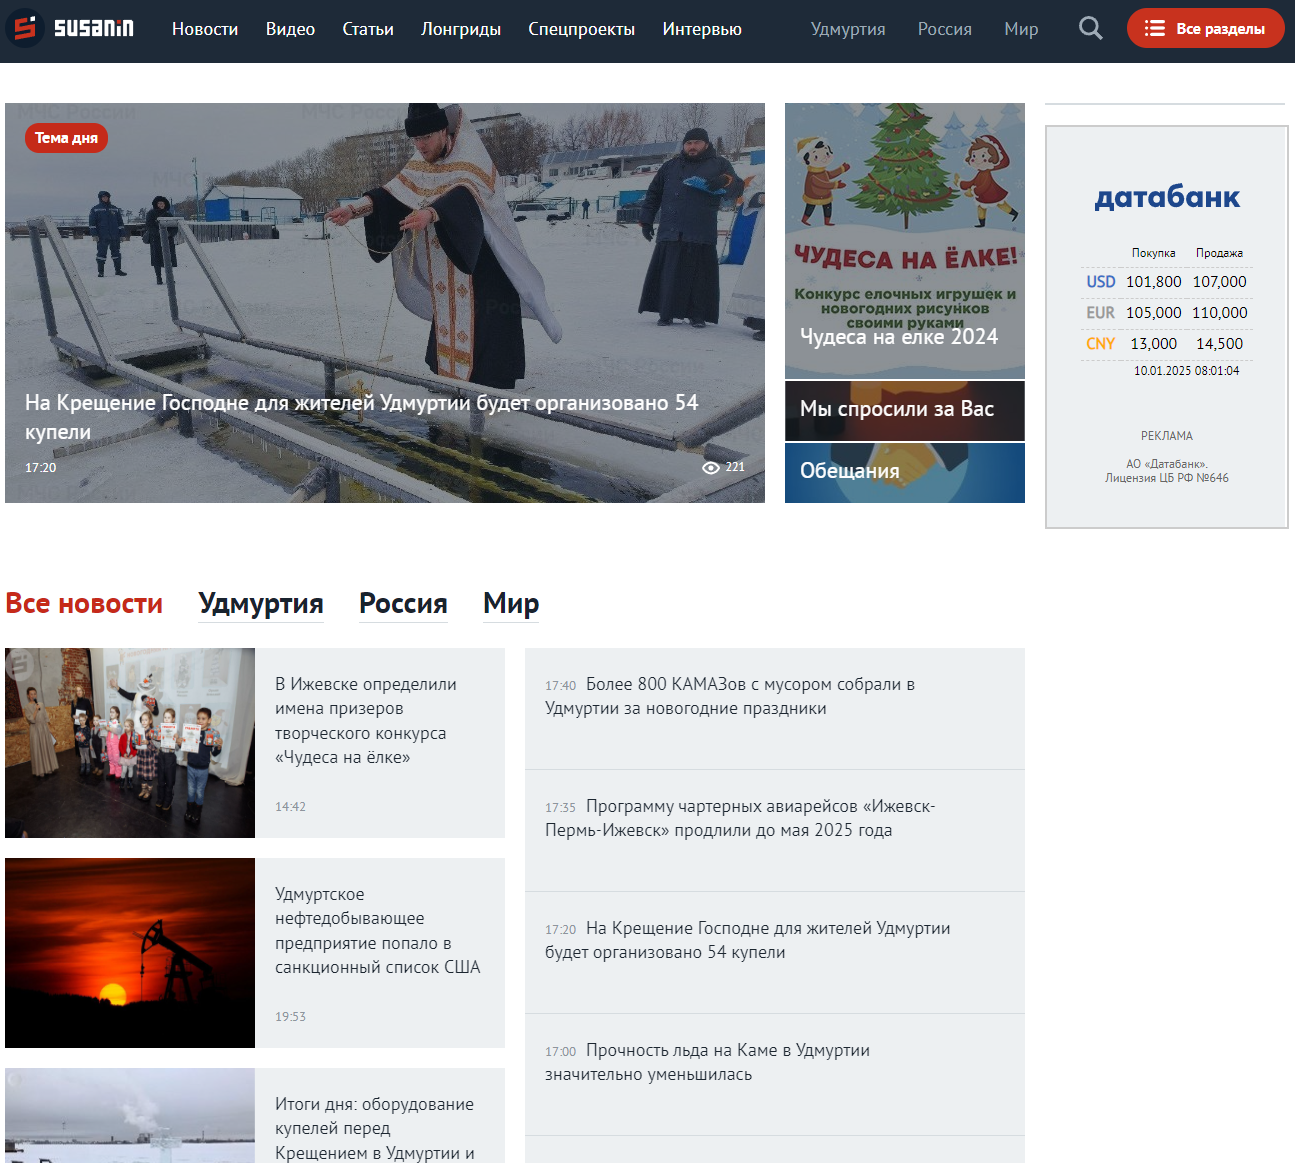This screenshot has height=1163, width=1295.
Task: Click the Все разделы button
Action: 1206,28
